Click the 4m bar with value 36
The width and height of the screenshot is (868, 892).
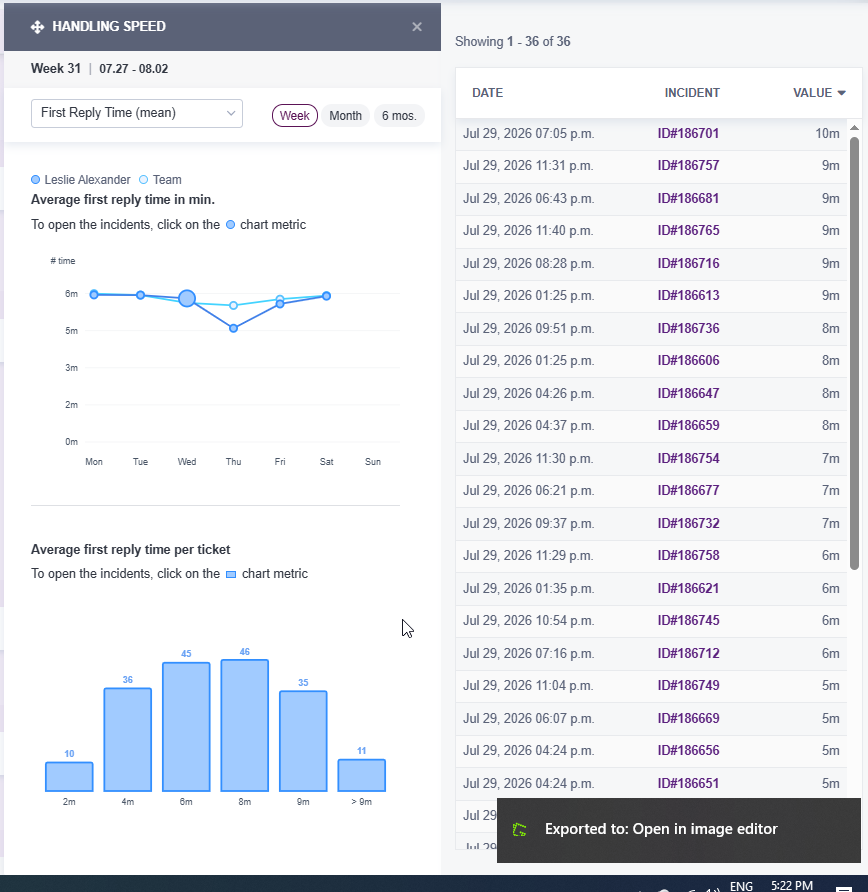[x=128, y=740]
